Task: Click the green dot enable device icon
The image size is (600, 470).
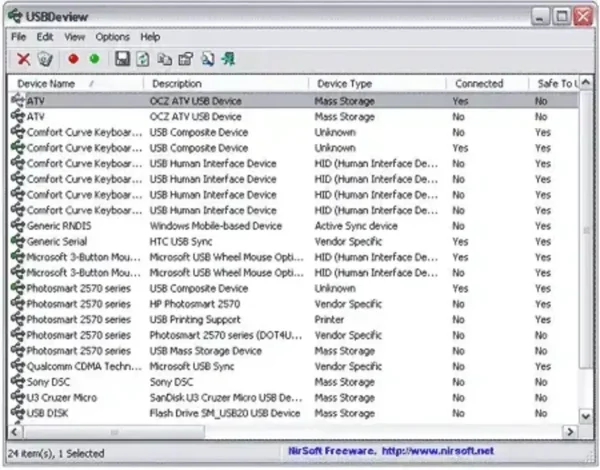Action: click(x=94, y=59)
